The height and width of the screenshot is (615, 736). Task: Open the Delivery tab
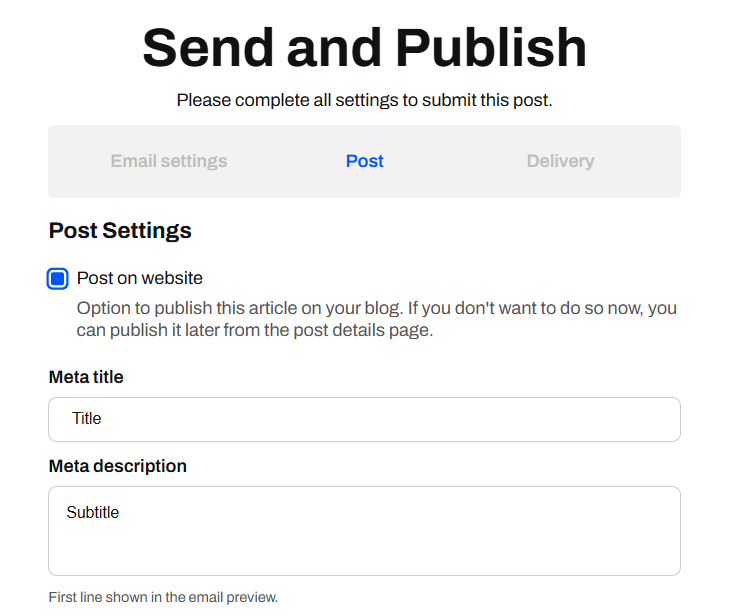pos(560,161)
